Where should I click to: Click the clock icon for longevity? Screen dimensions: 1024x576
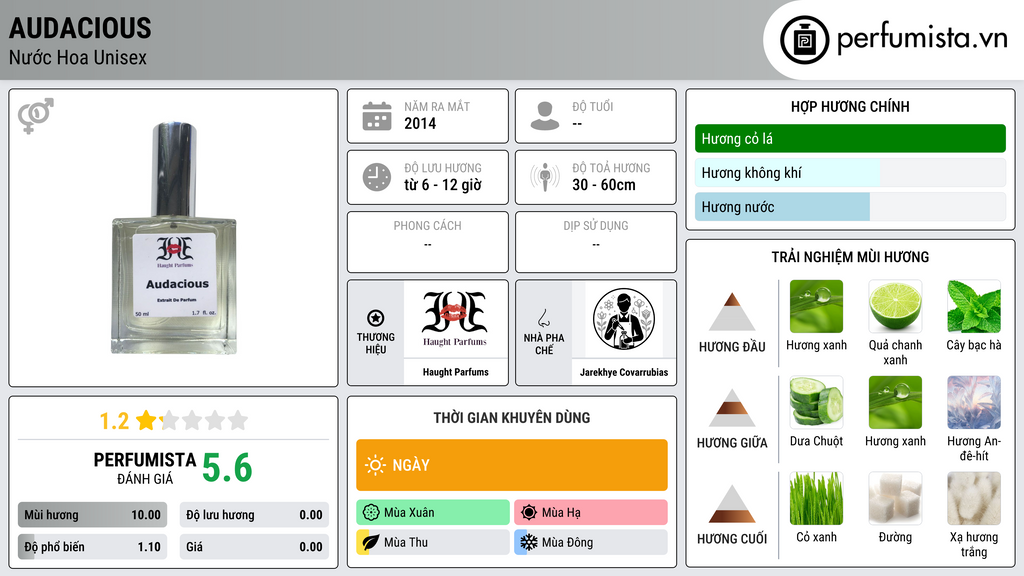(x=377, y=177)
